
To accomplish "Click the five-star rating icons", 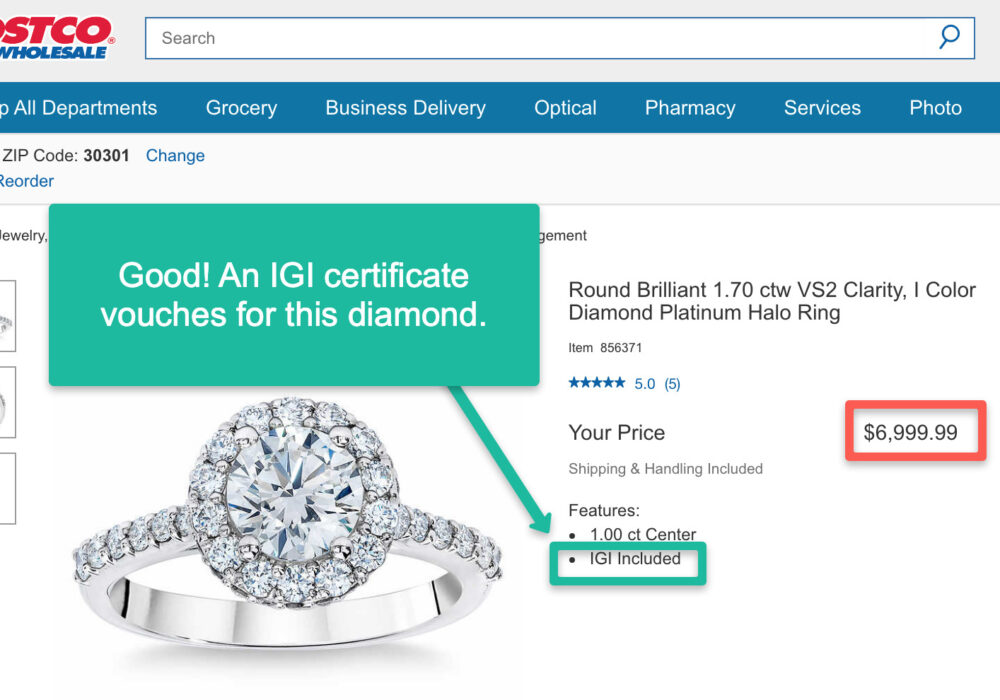I will click(596, 383).
